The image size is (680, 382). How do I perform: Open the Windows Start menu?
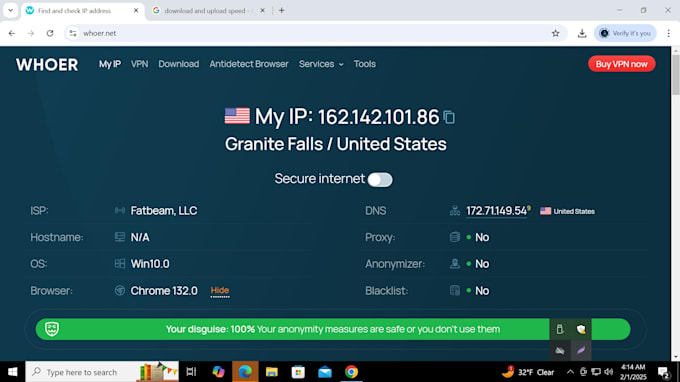point(13,372)
